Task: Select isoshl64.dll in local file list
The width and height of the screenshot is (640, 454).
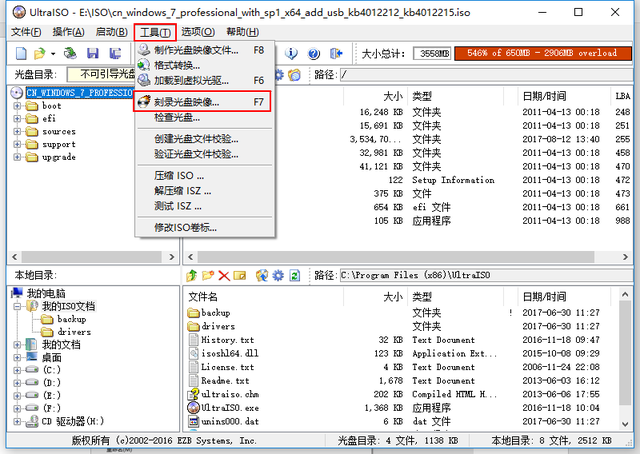Action: [229, 353]
